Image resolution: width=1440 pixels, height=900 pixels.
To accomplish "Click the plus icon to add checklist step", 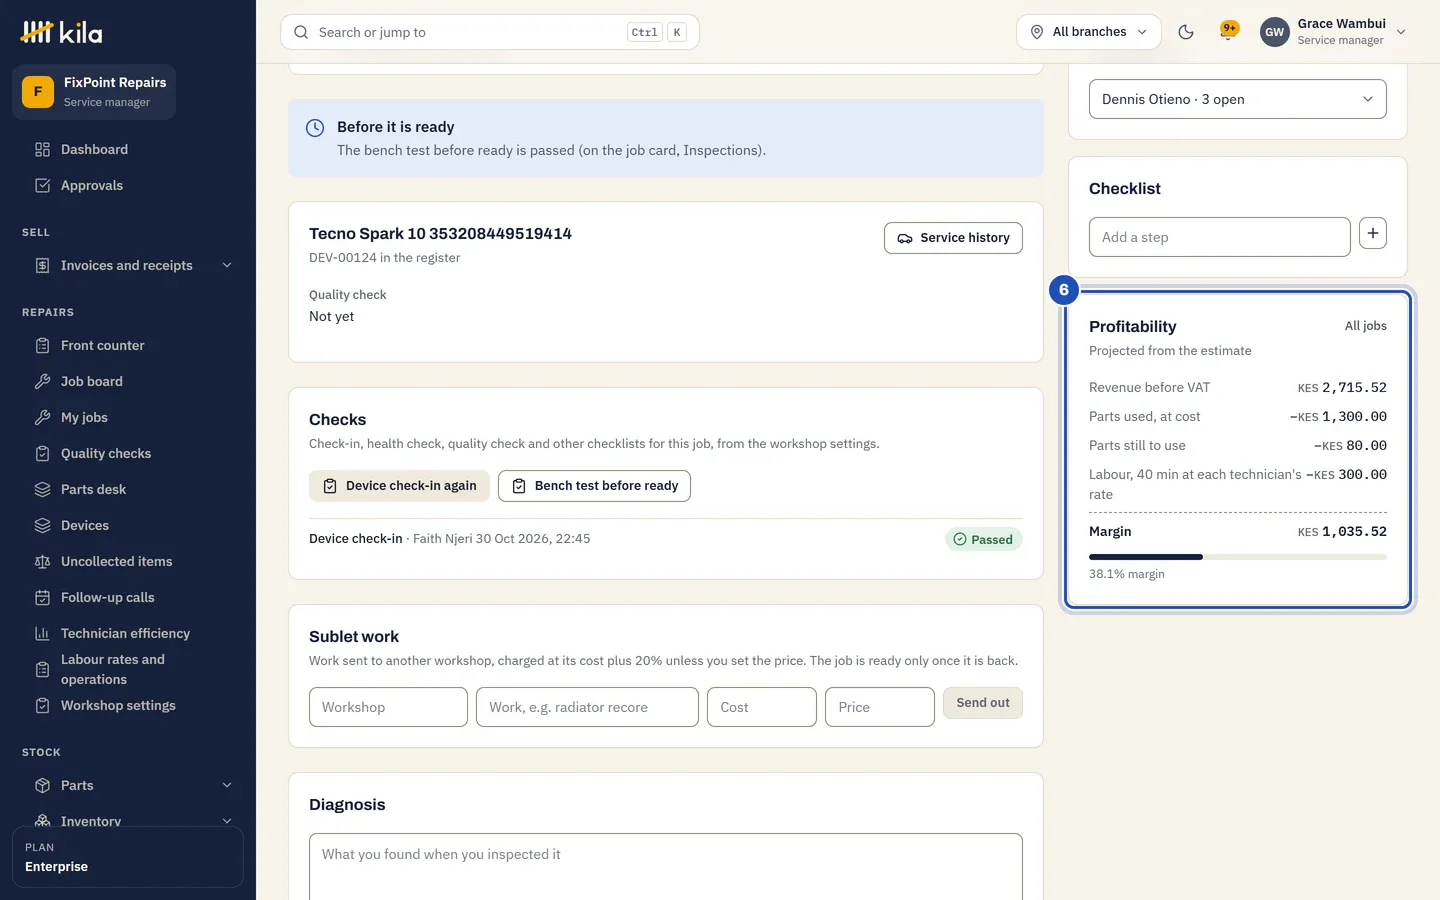I will coord(1373,234).
